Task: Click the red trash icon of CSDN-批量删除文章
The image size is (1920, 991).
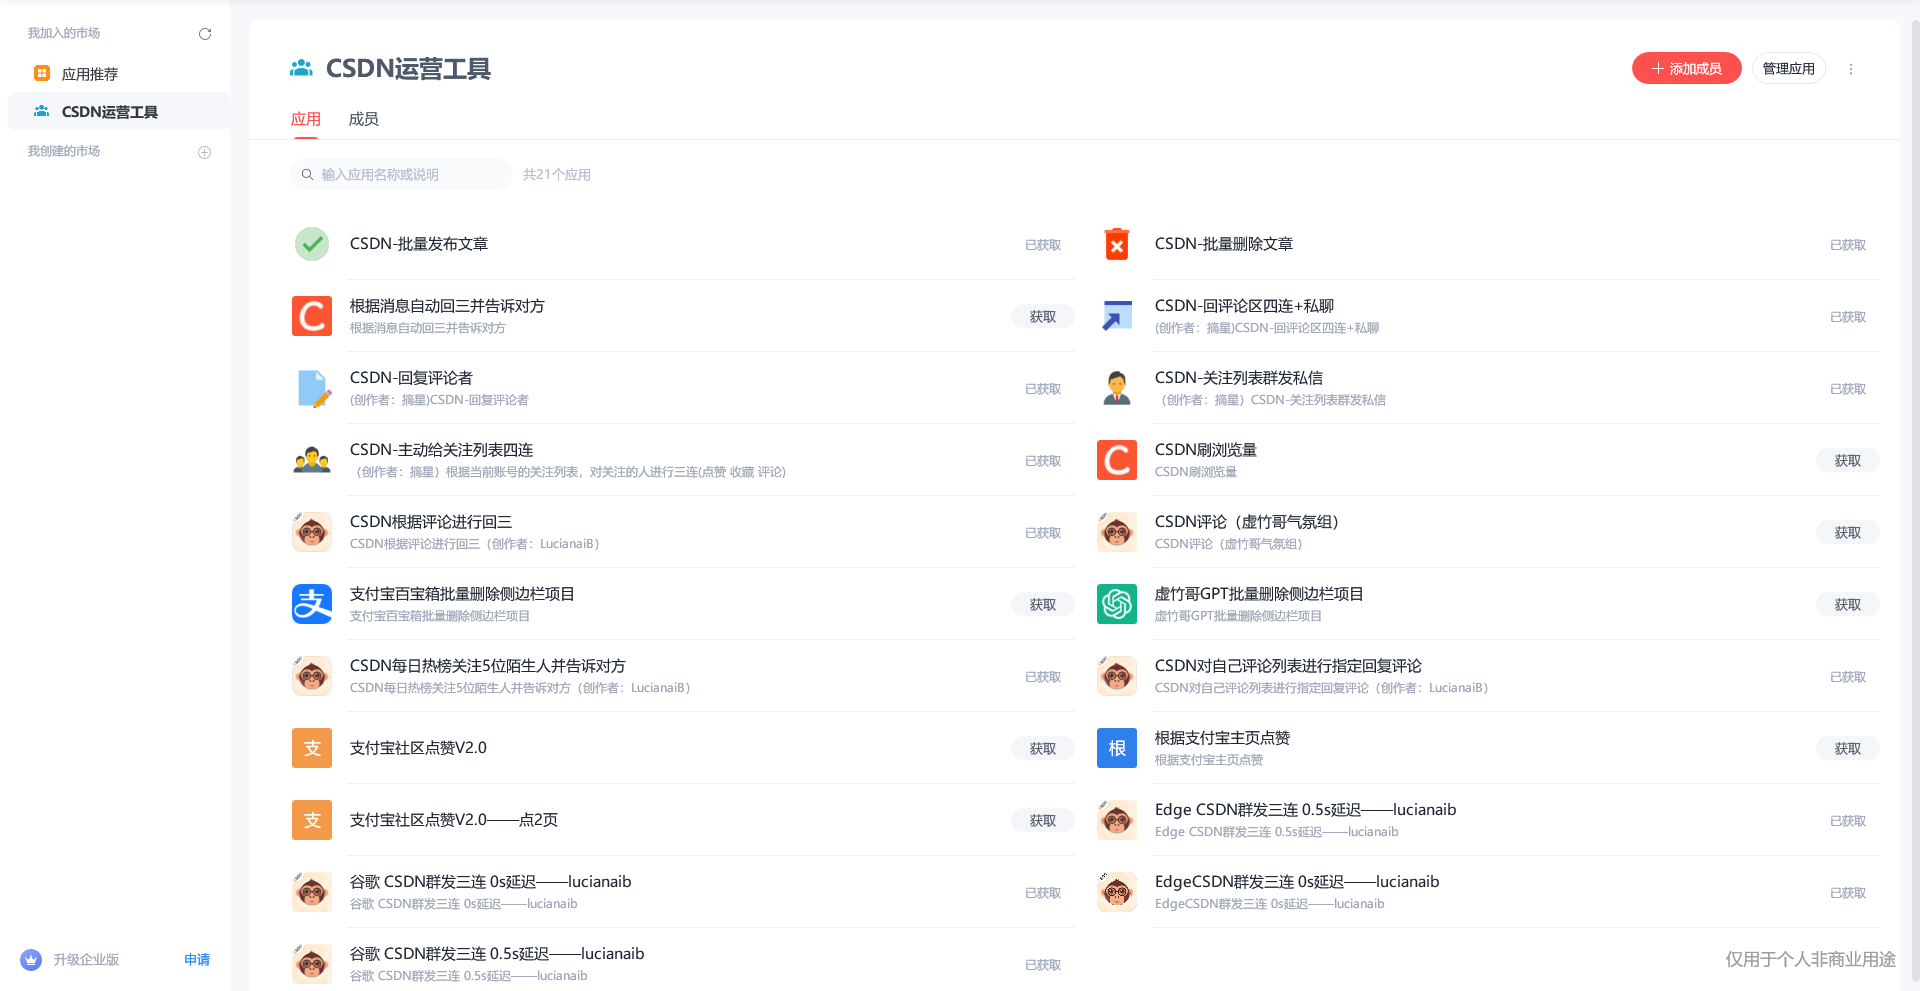Action: (x=1117, y=244)
